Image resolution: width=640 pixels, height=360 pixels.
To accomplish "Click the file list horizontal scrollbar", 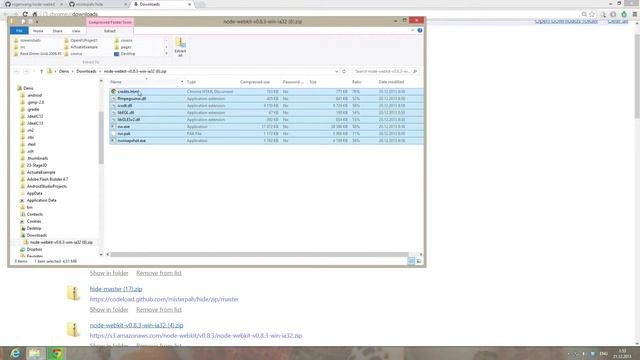I will click(259, 254).
